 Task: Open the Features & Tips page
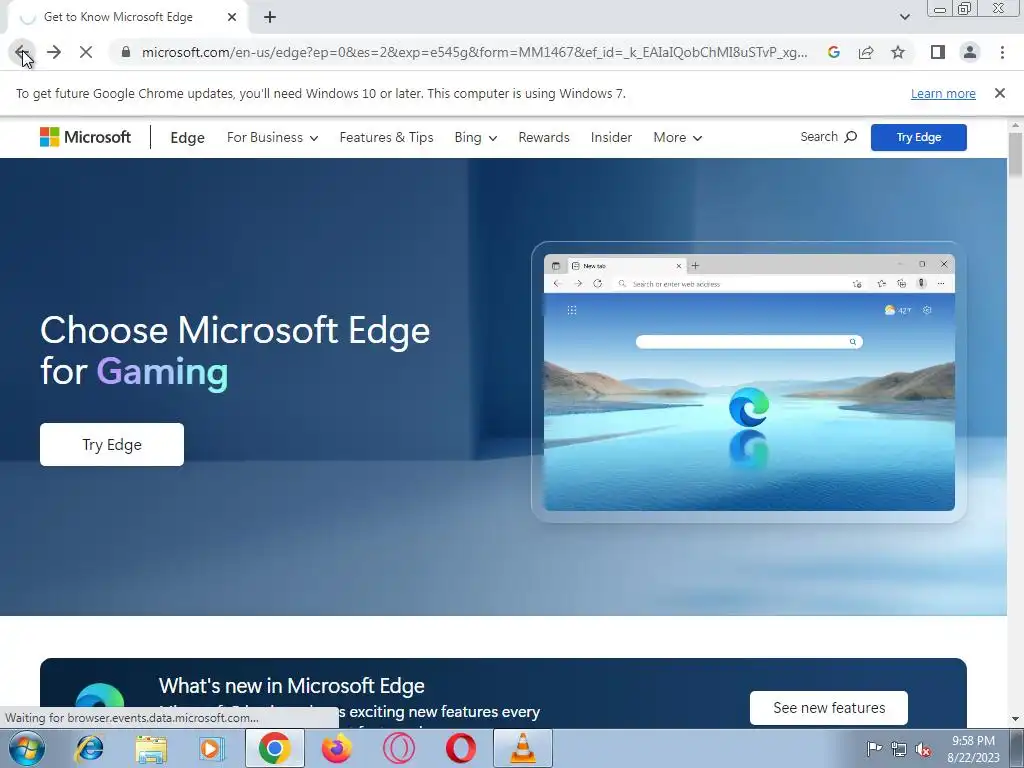387,137
